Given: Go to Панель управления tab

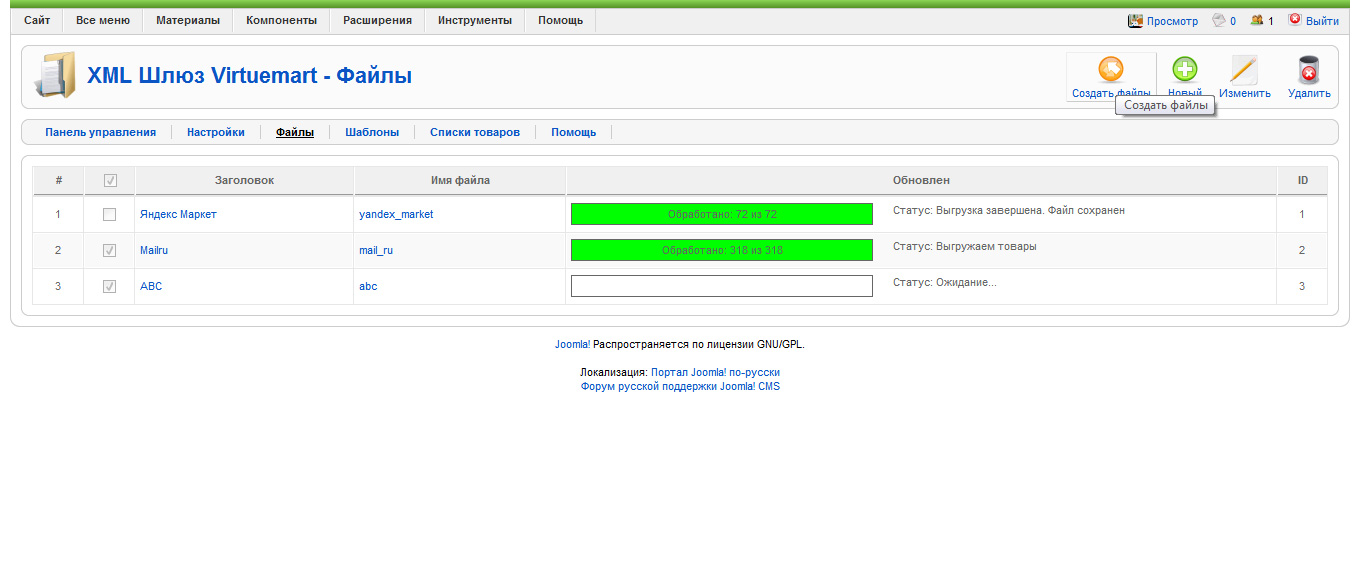Looking at the screenshot, I should point(100,132).
